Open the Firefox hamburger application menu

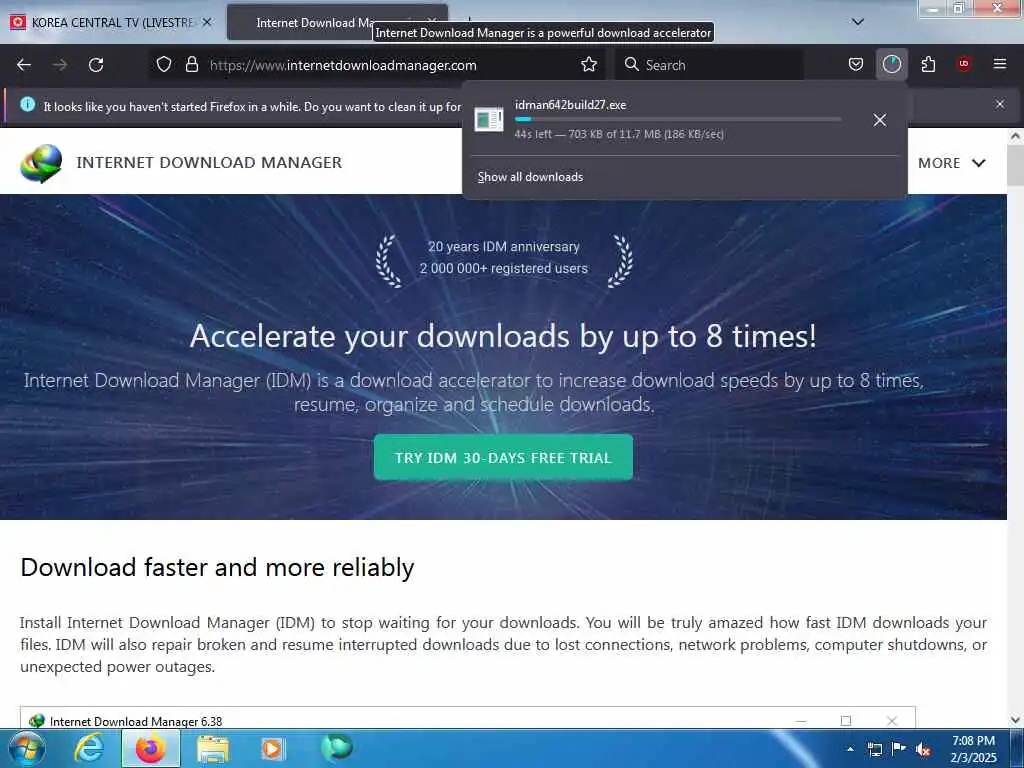(x=999, y=64)
